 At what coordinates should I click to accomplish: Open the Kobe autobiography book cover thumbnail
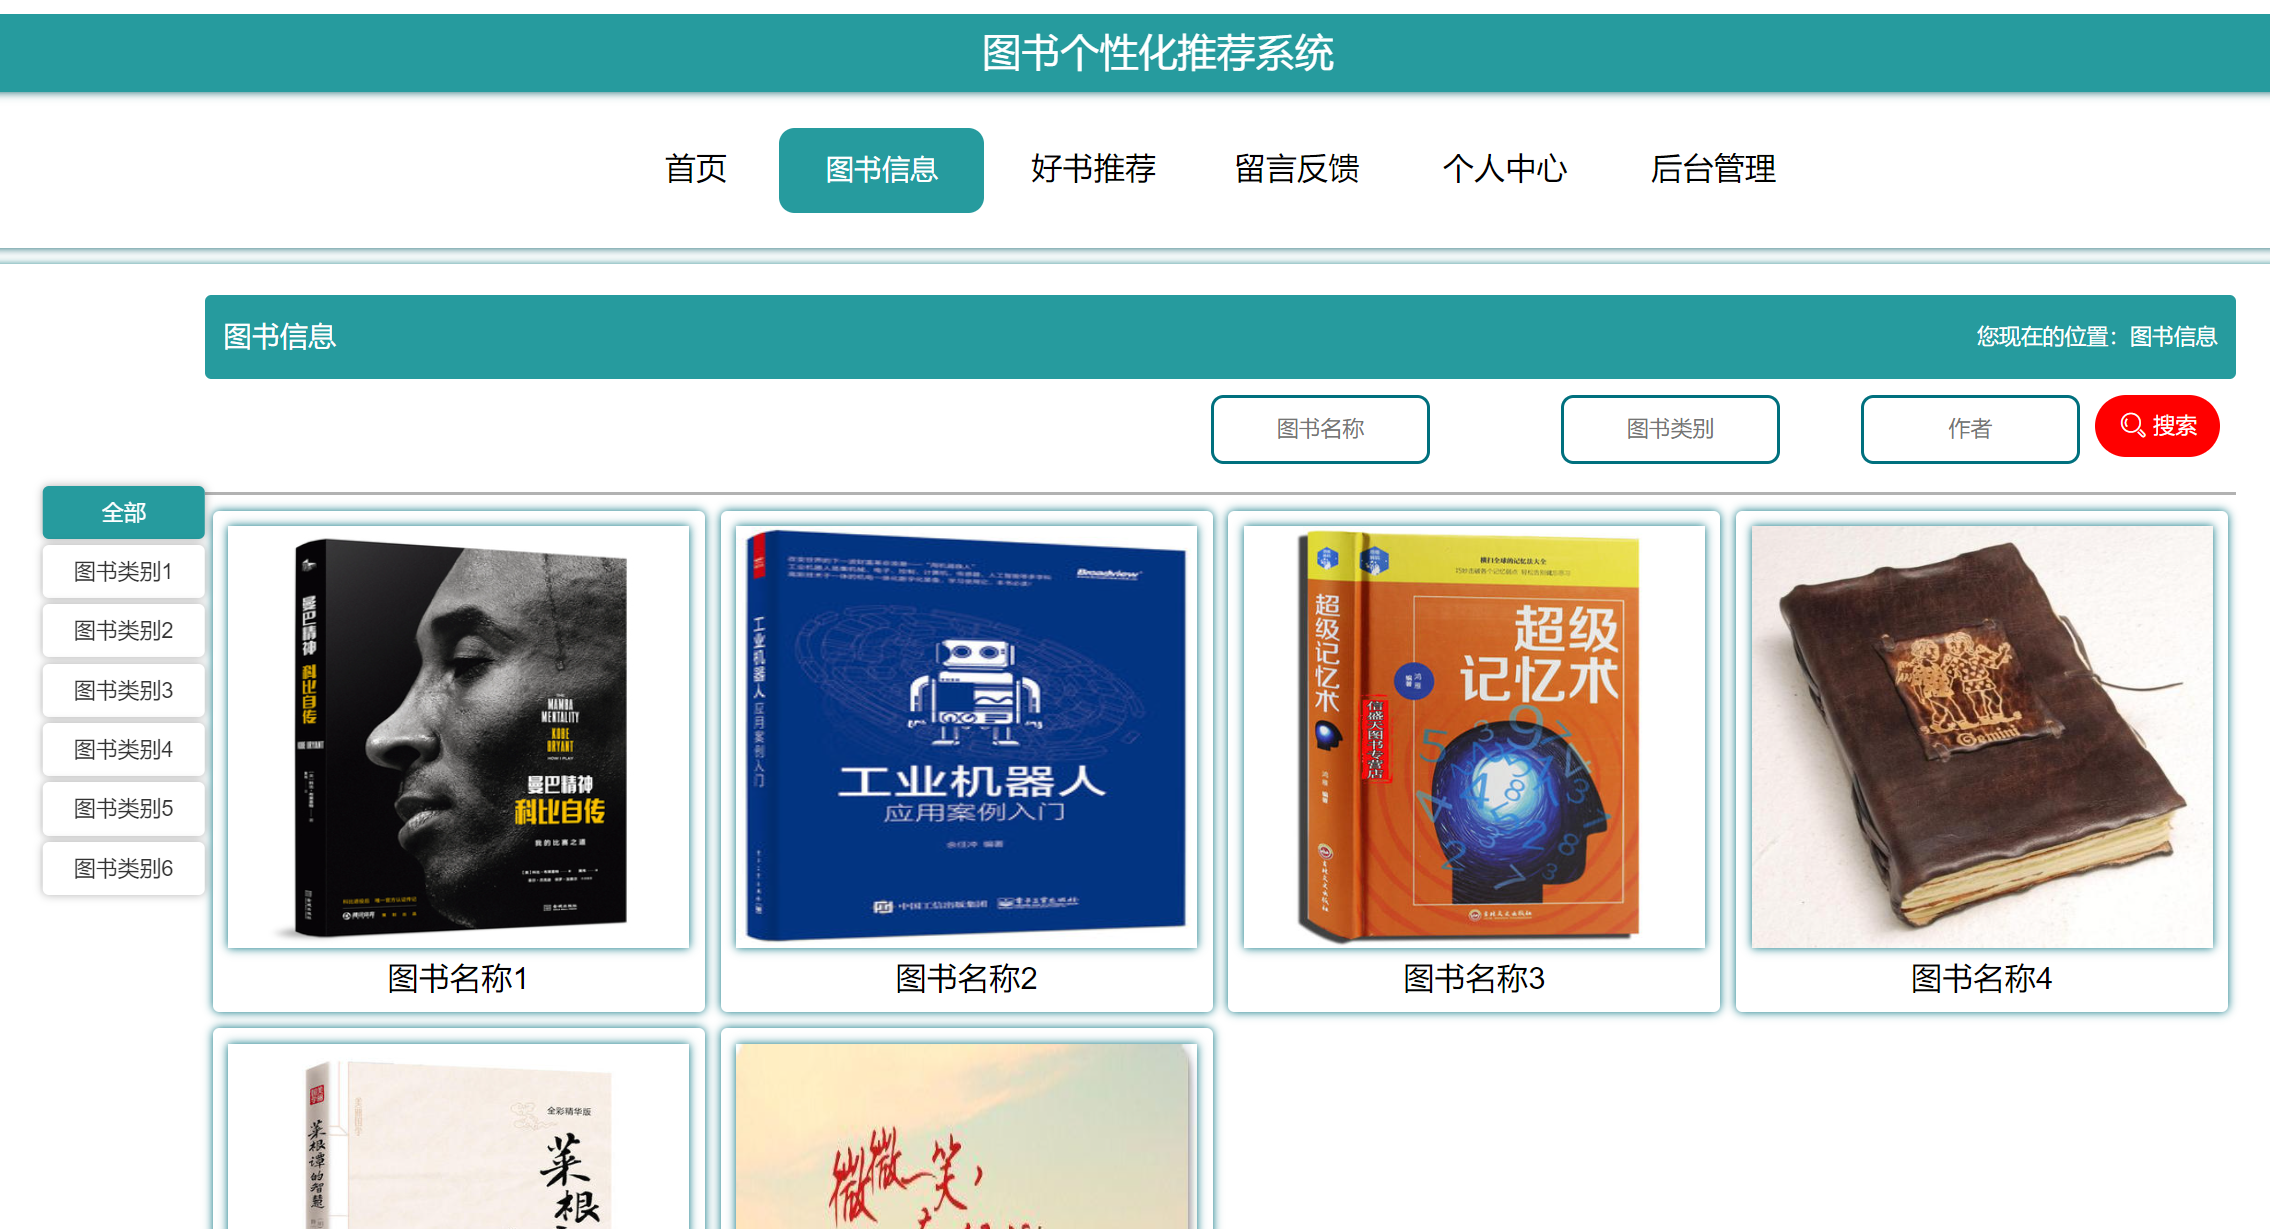coord(458,730)
